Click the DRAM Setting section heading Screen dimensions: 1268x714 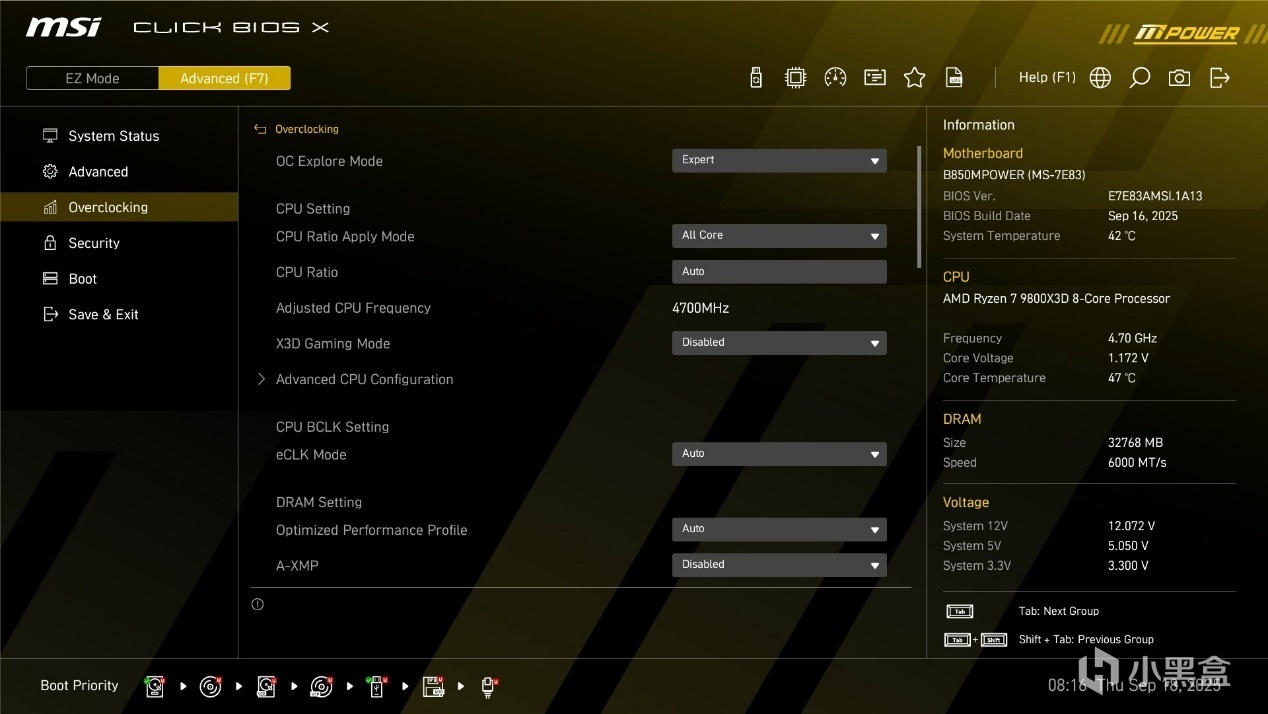pos(319,502)
